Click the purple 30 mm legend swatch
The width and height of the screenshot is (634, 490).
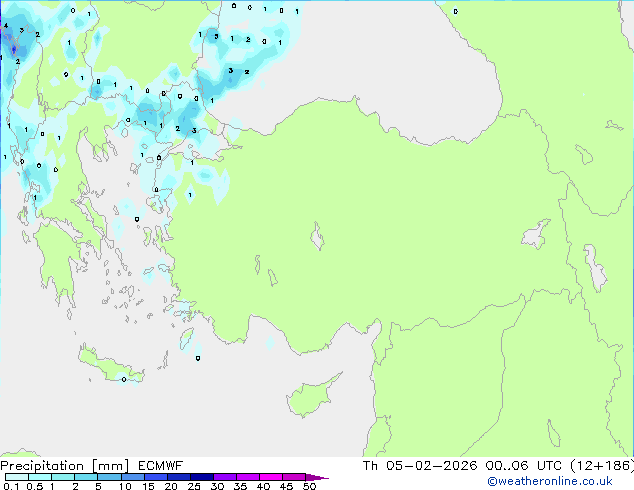coord(227,477)
